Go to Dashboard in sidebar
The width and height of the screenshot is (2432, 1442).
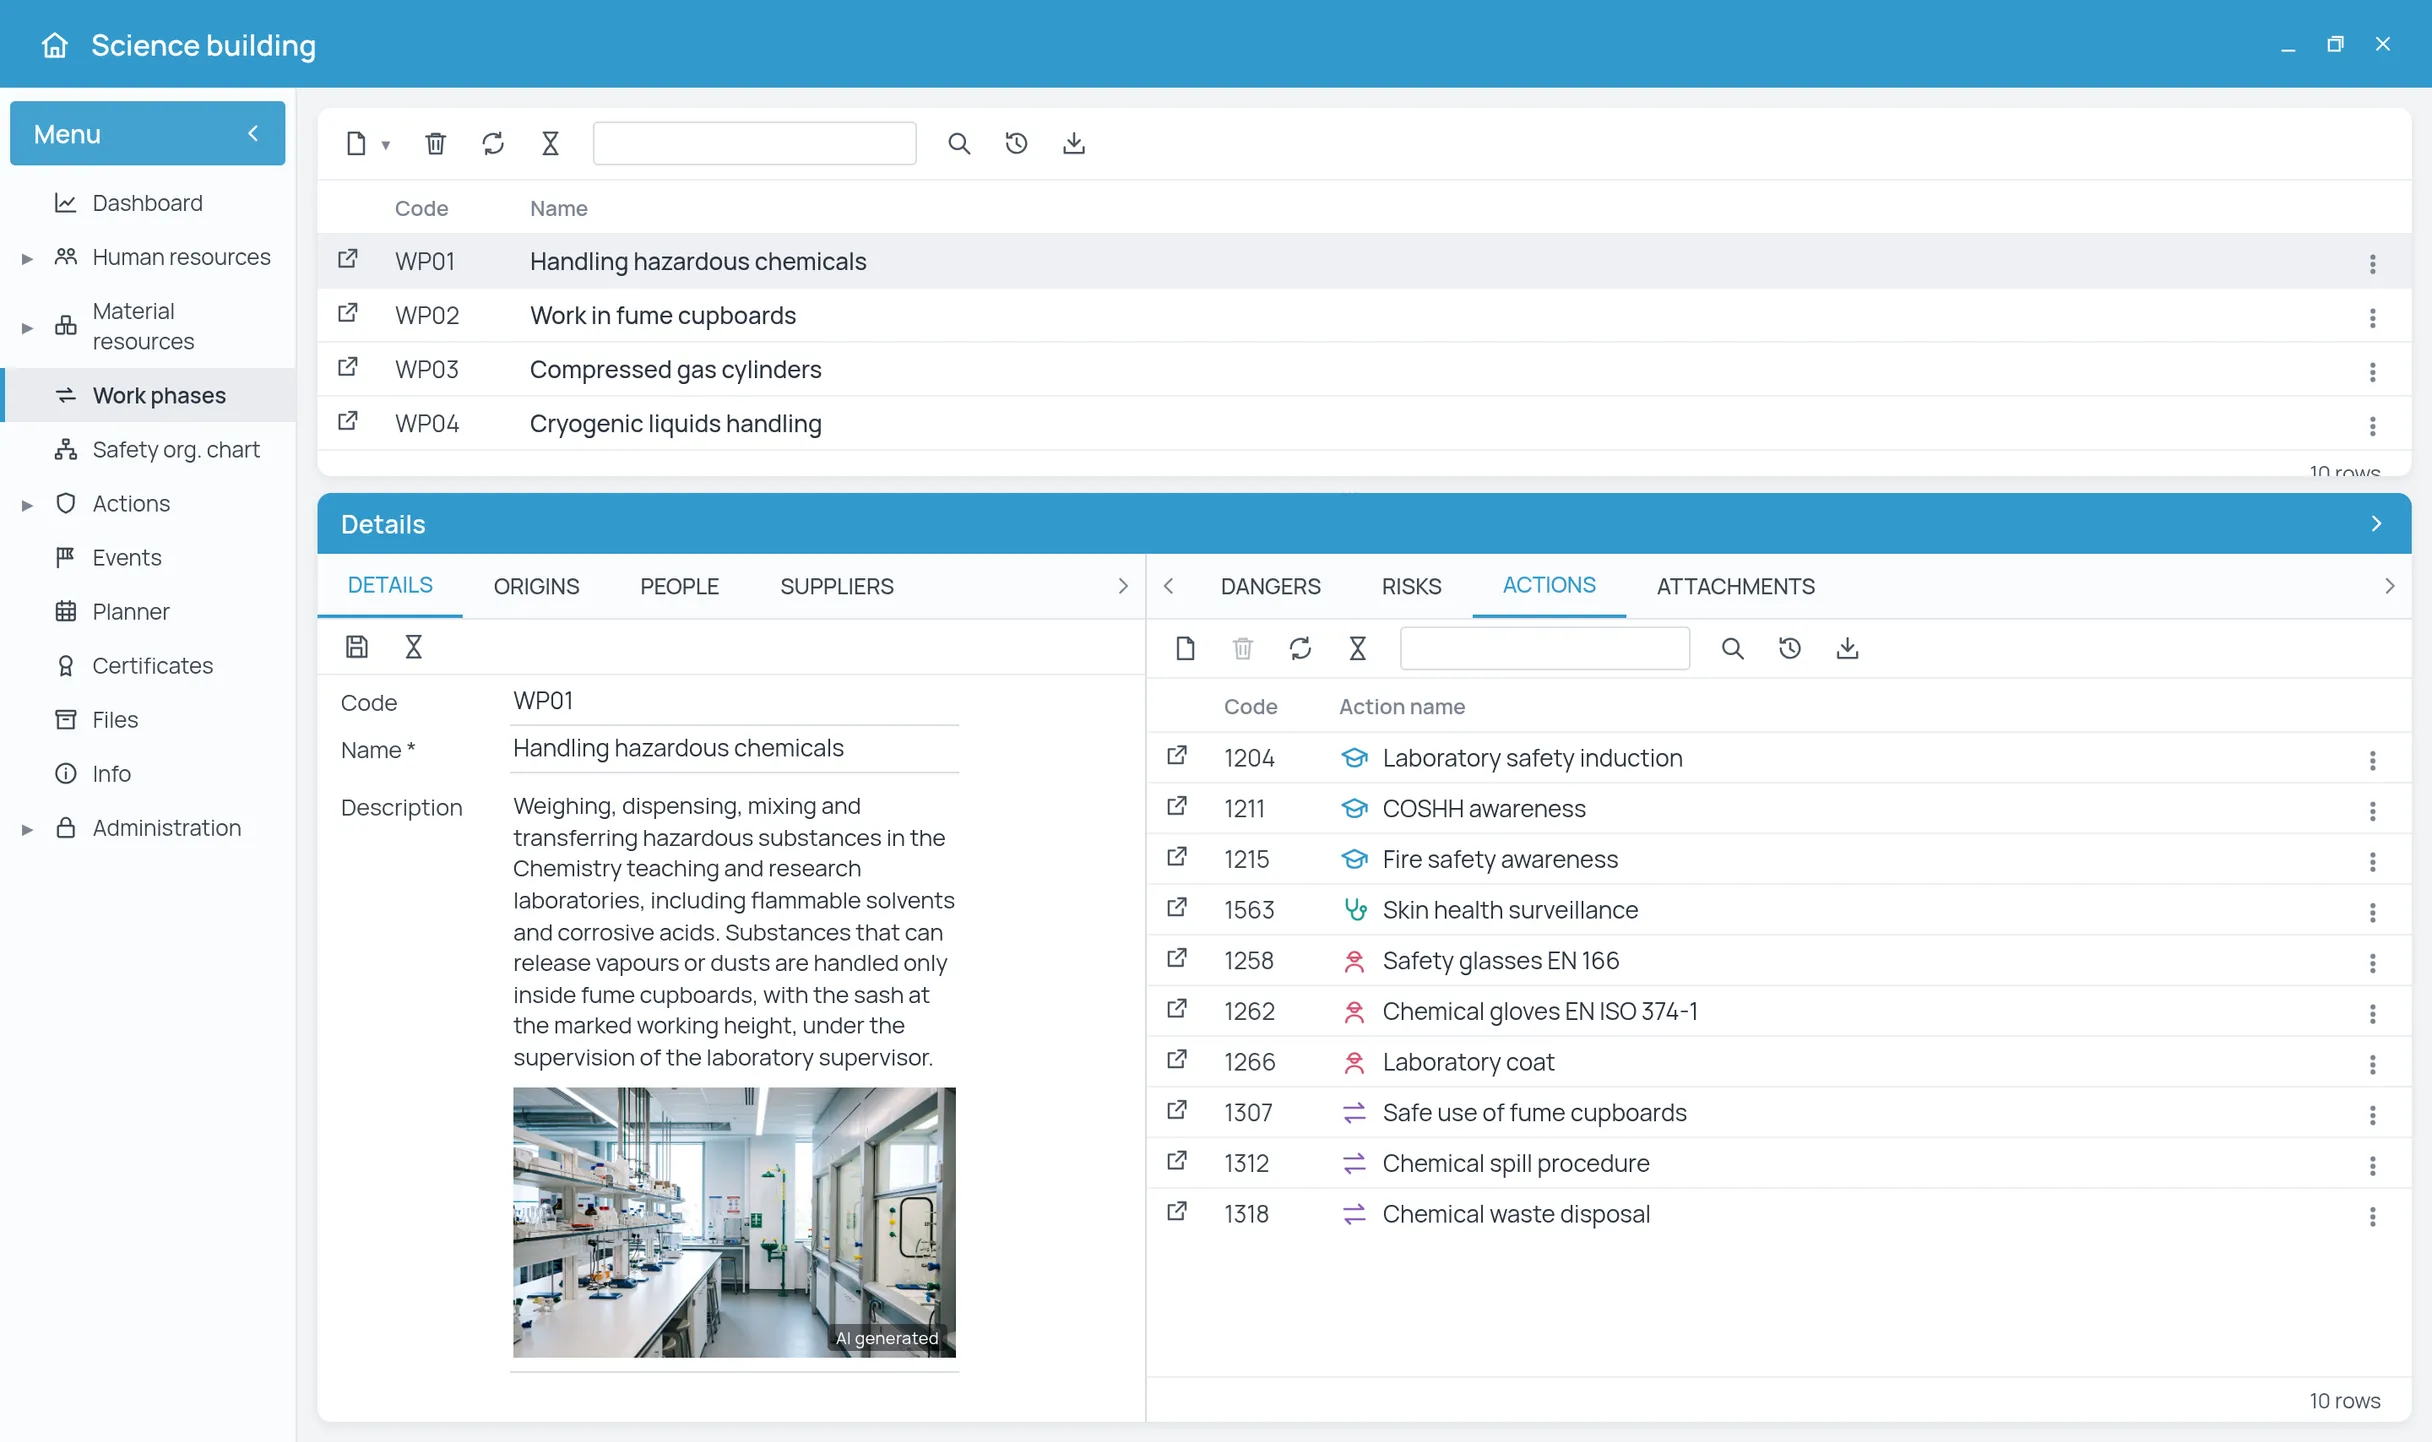click(147, 203)
